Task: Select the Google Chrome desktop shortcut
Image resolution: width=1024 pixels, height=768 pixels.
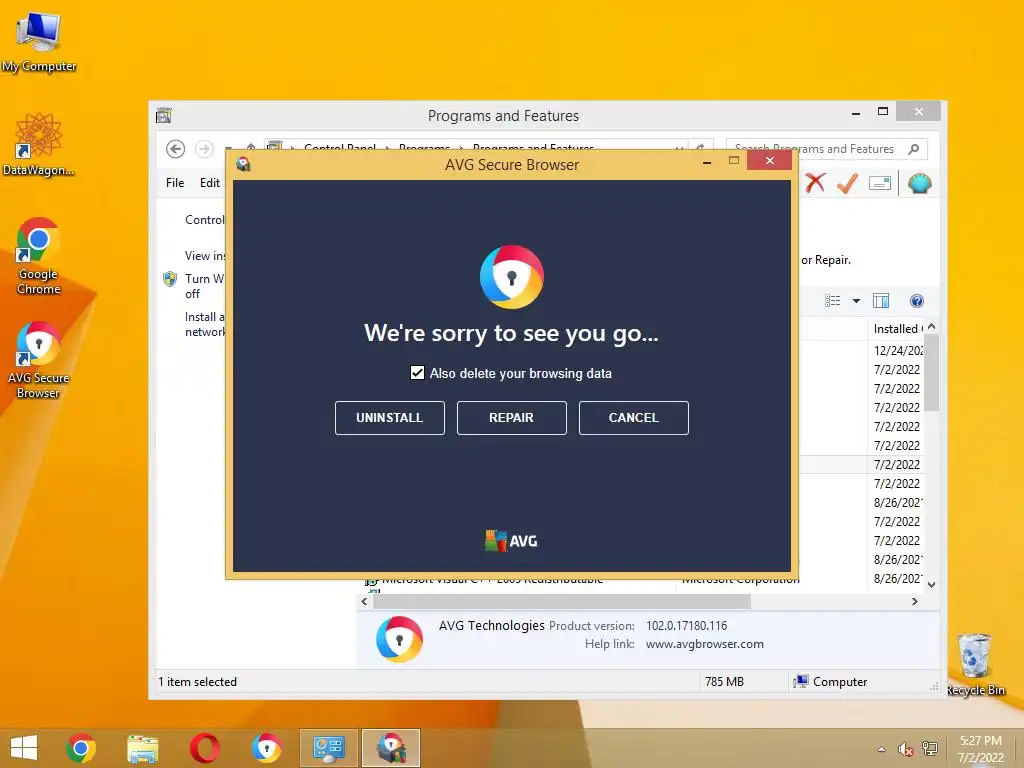Action: click(39, 256)
